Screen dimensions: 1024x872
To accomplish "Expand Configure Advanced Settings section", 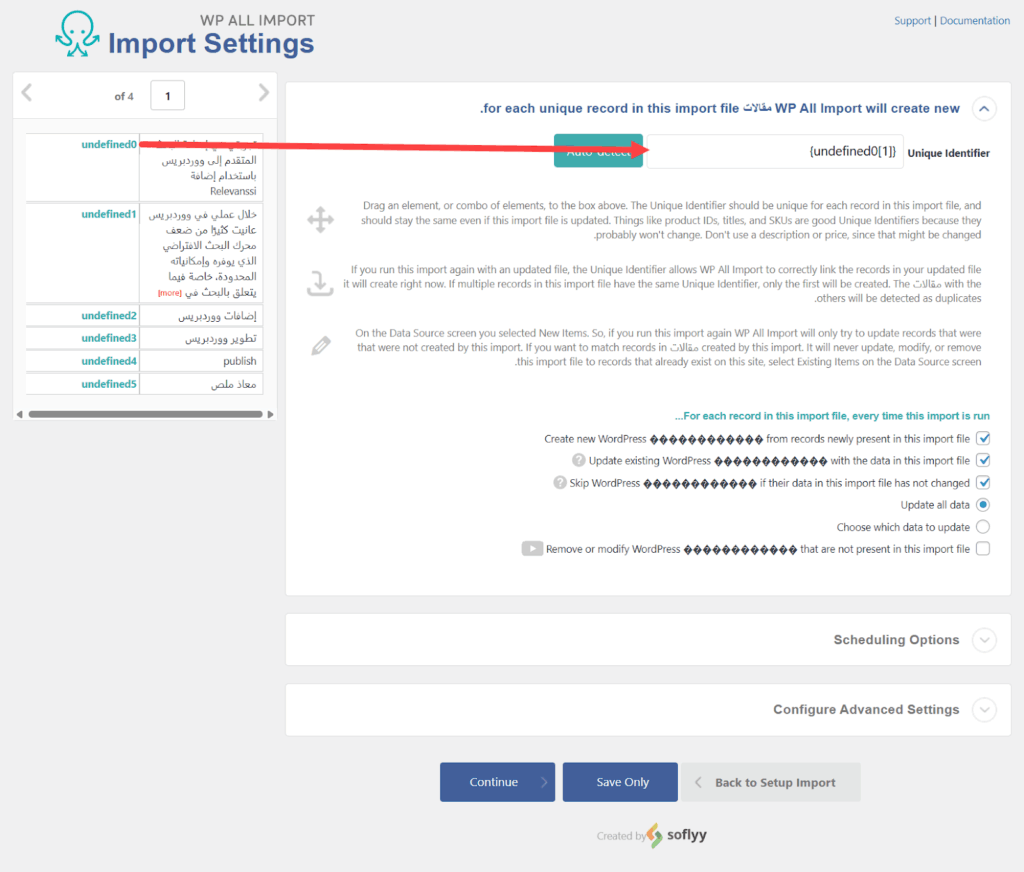I will click(984, 710).
